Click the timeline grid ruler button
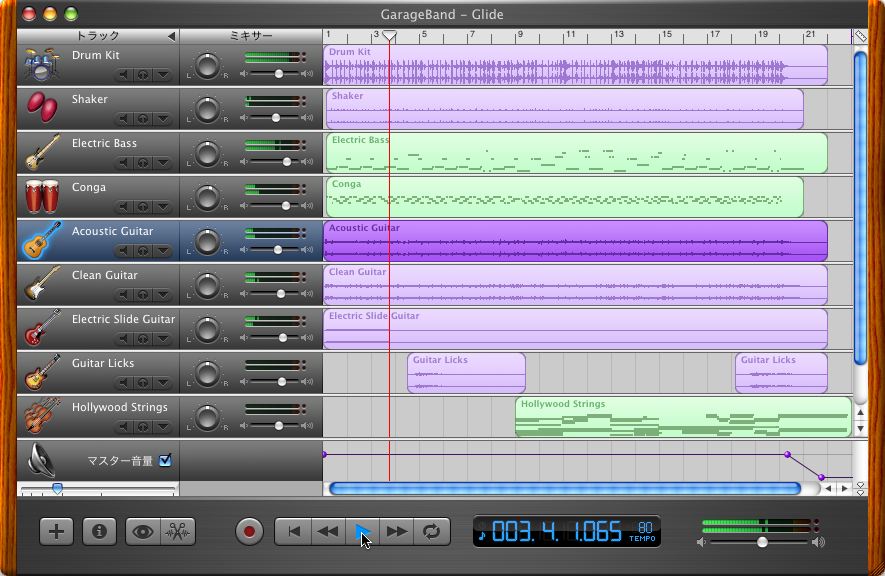 (860, 36)
